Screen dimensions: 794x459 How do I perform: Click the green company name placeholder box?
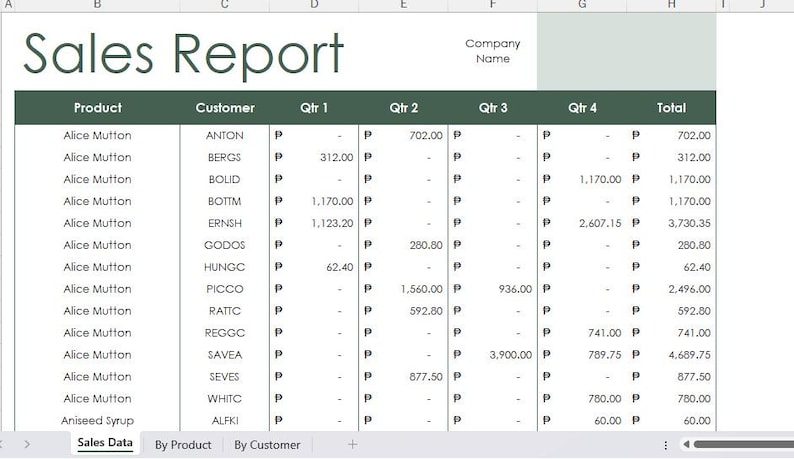point(626,51)
